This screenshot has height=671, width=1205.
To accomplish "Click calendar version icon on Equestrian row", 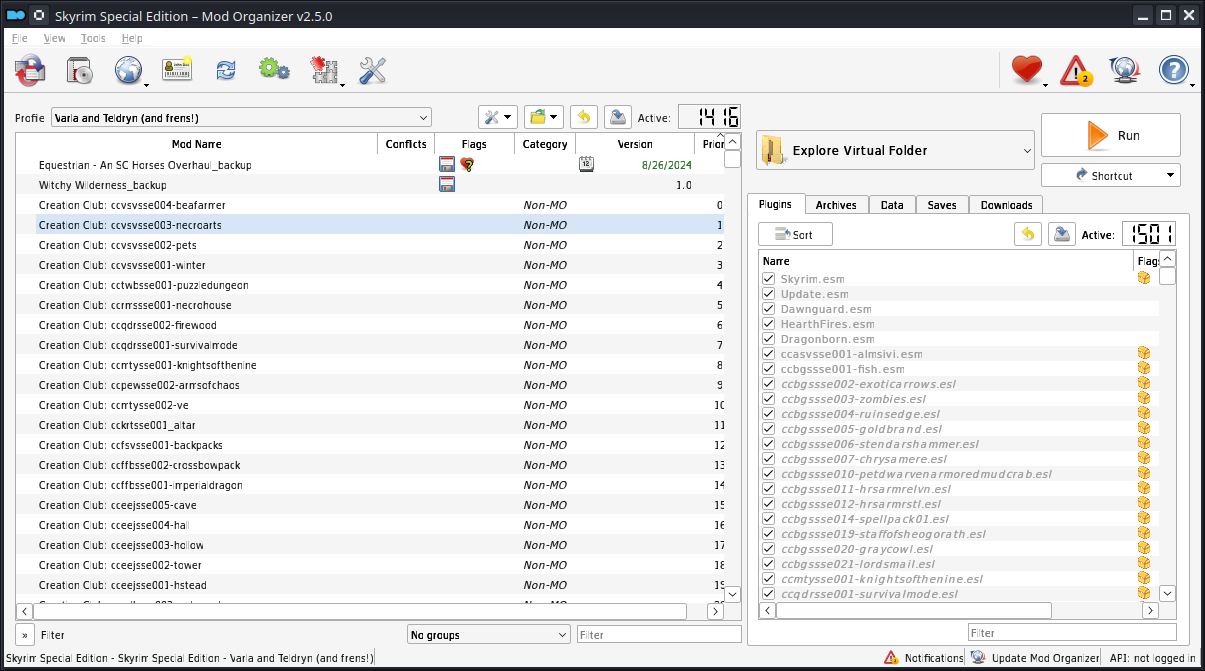I will pos(587,165).
